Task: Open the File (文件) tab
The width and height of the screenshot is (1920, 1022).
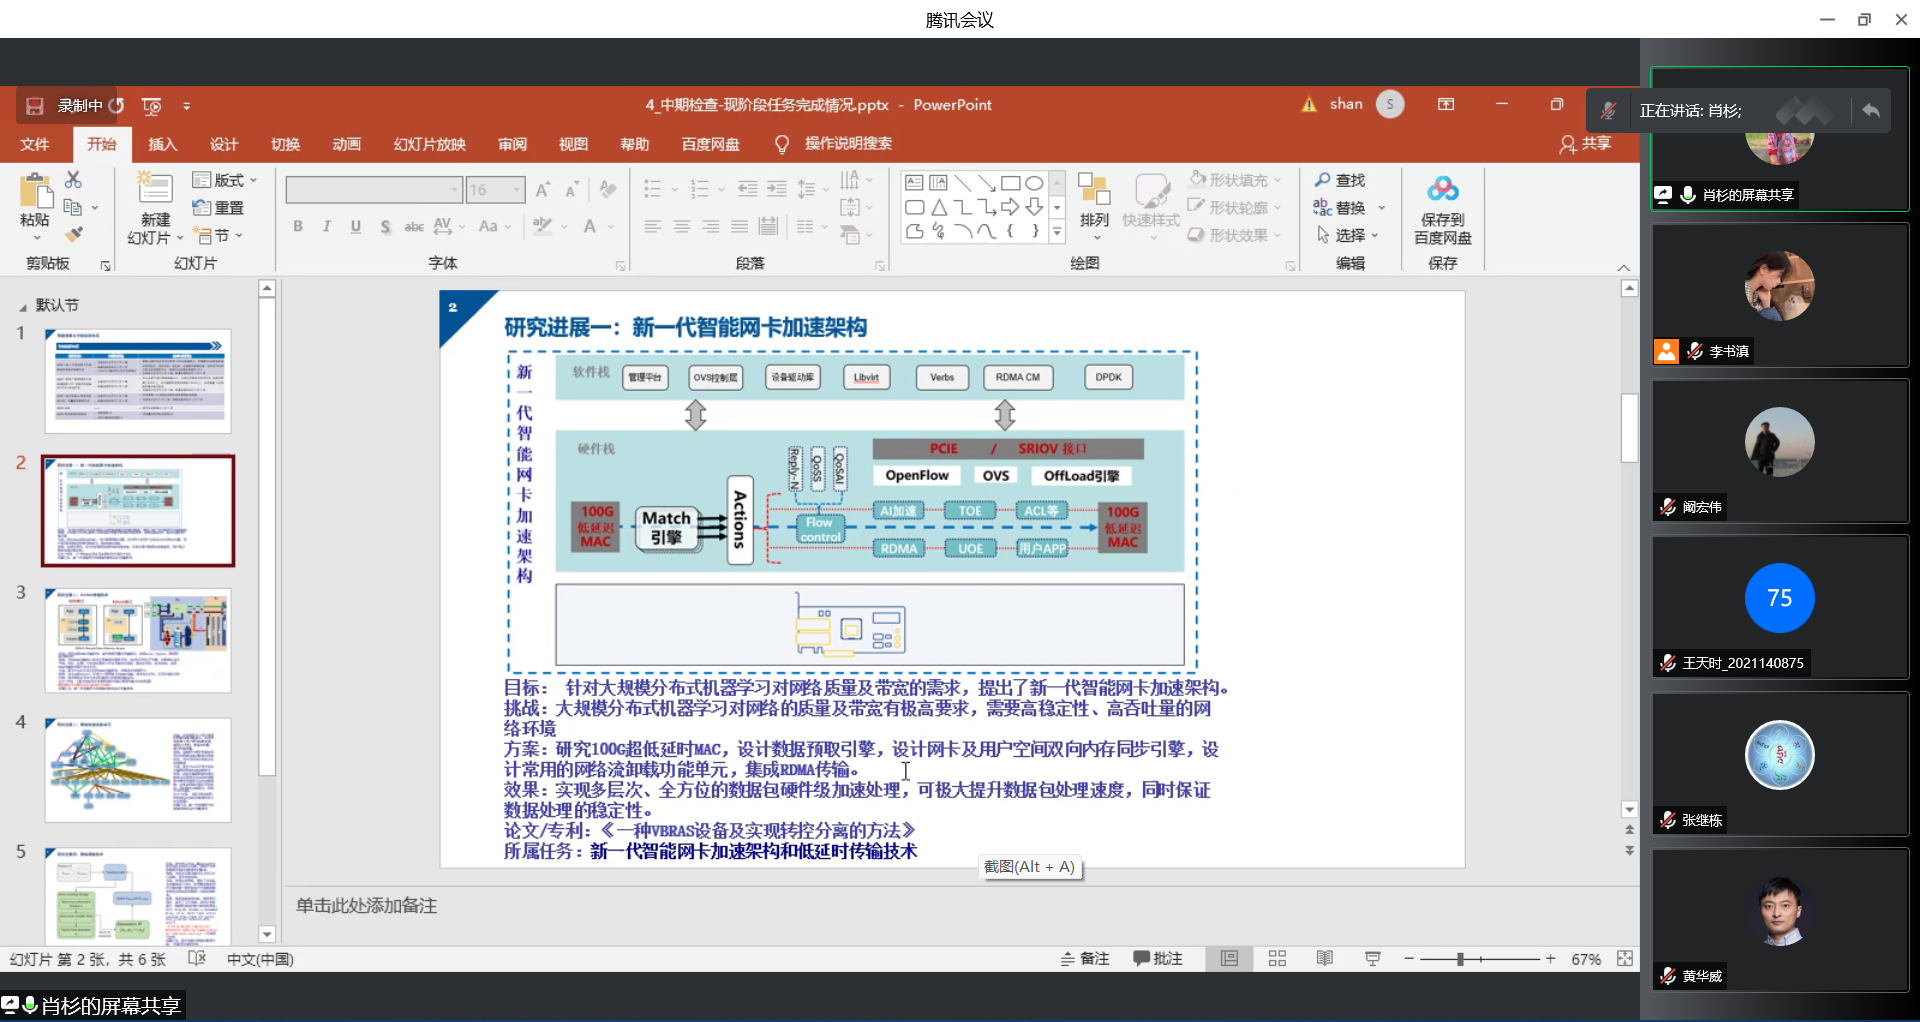Action: tap(35, 144)
